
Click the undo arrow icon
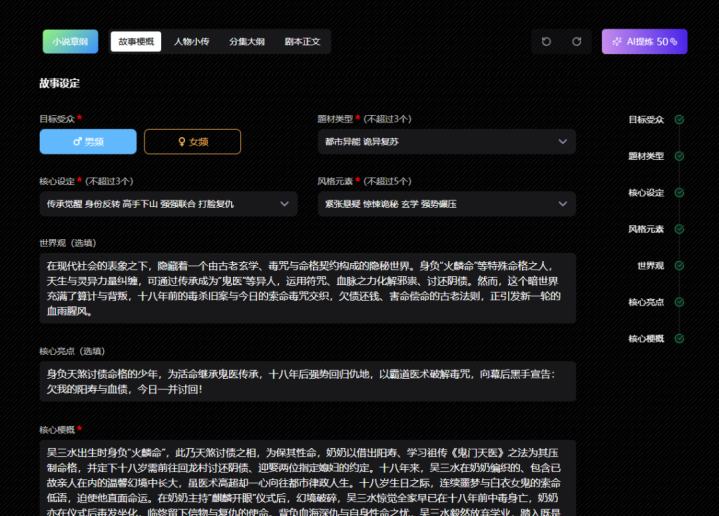pos(546,42)
